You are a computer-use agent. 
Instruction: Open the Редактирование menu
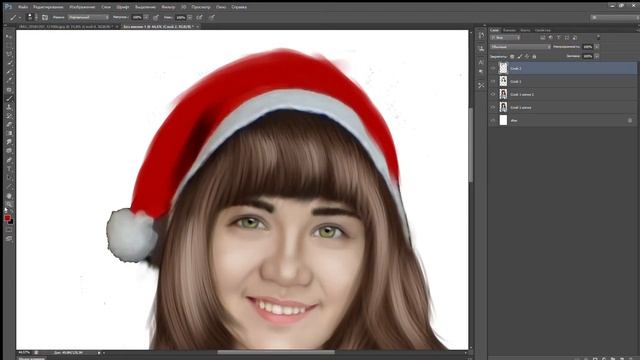pos(48,7)
